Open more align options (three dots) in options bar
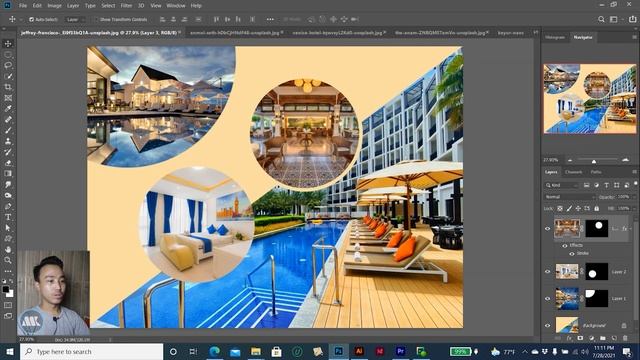Viewport: 640px width, 360px height. 270,19
